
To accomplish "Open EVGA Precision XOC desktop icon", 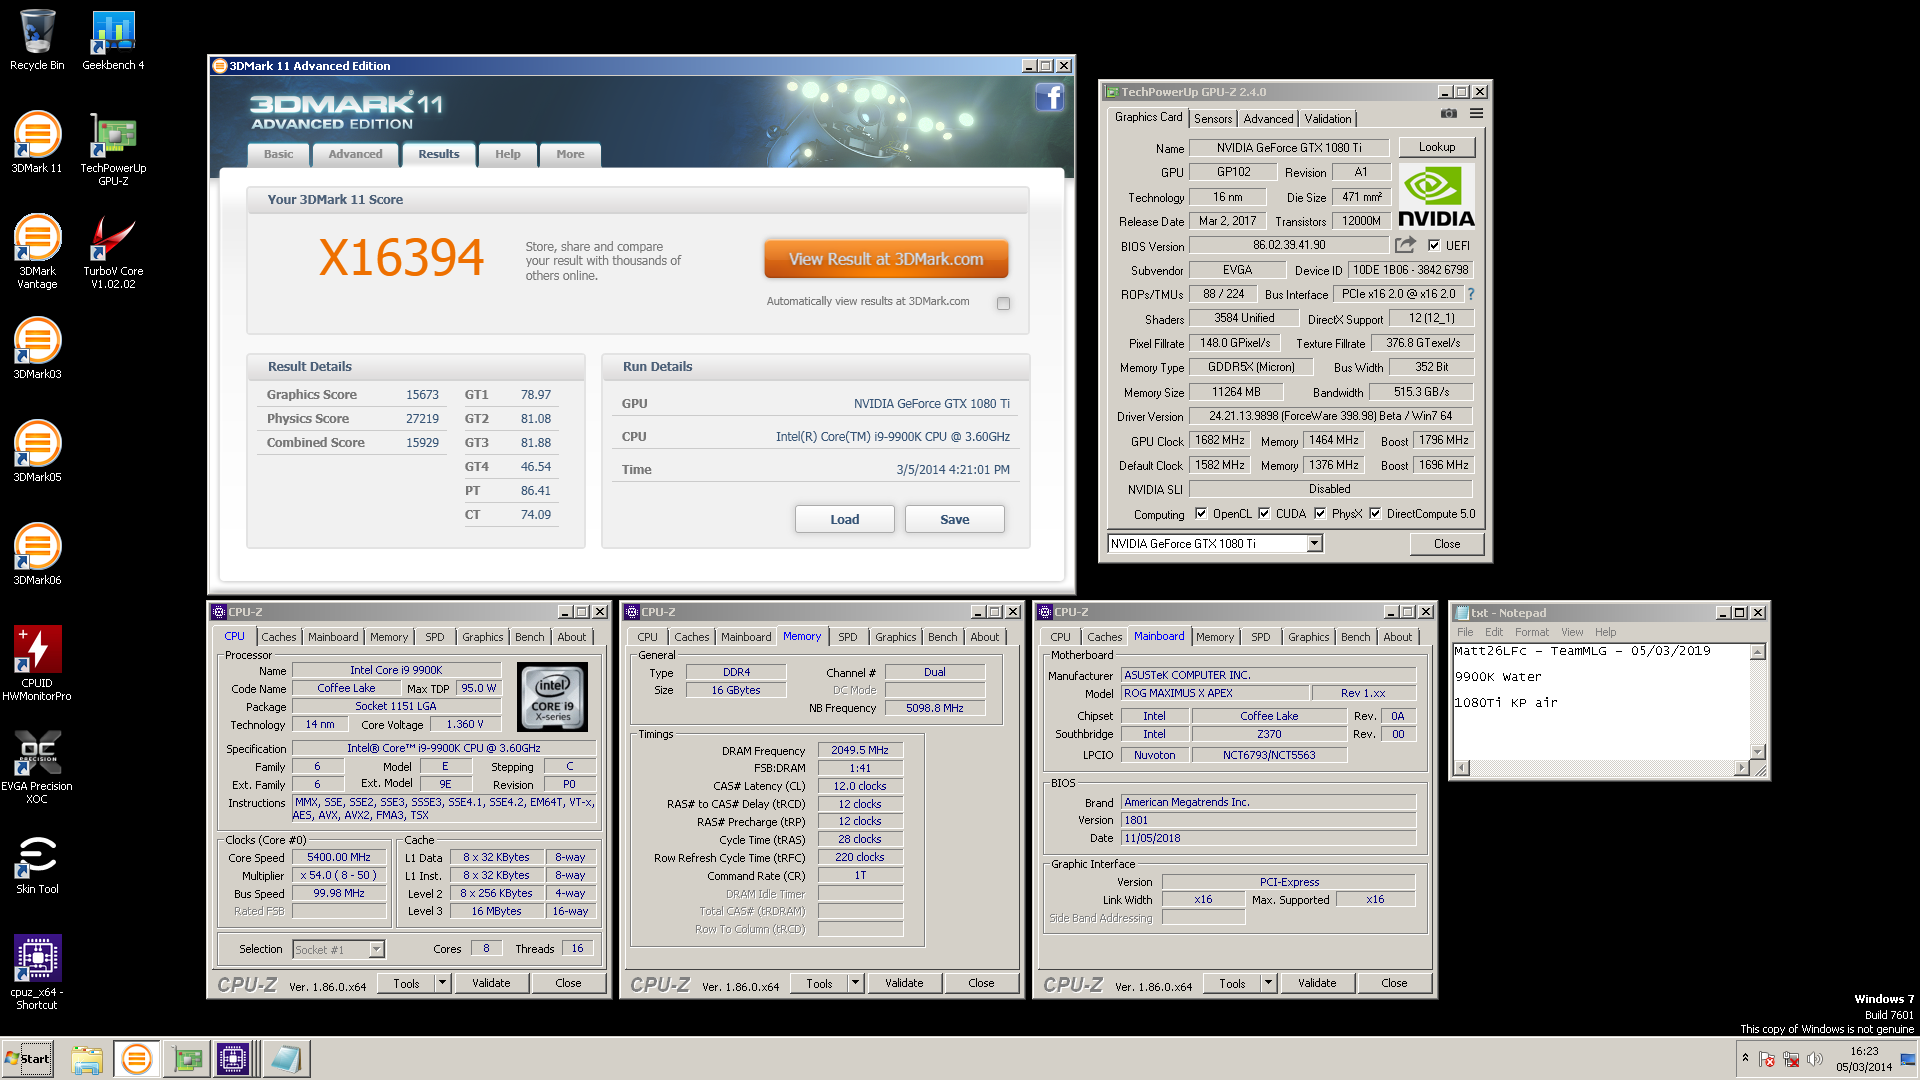I will coord(37,766).
